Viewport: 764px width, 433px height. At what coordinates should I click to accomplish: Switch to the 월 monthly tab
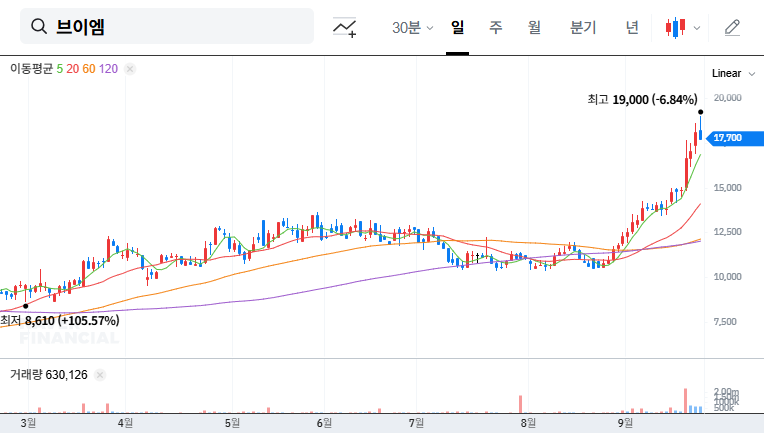[x=535, y=27]
